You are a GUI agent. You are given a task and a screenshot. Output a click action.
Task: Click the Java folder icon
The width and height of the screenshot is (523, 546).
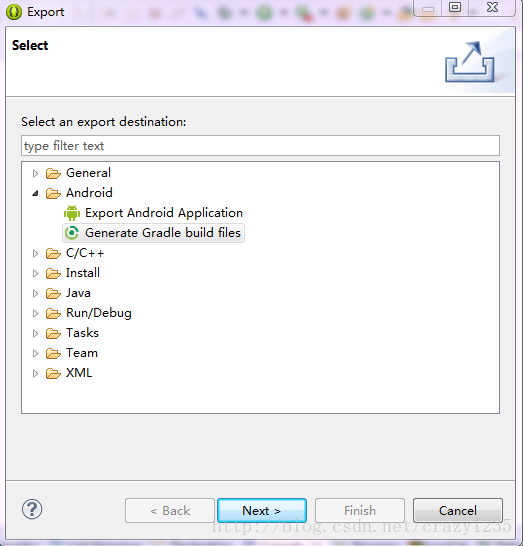pos(53,294)
